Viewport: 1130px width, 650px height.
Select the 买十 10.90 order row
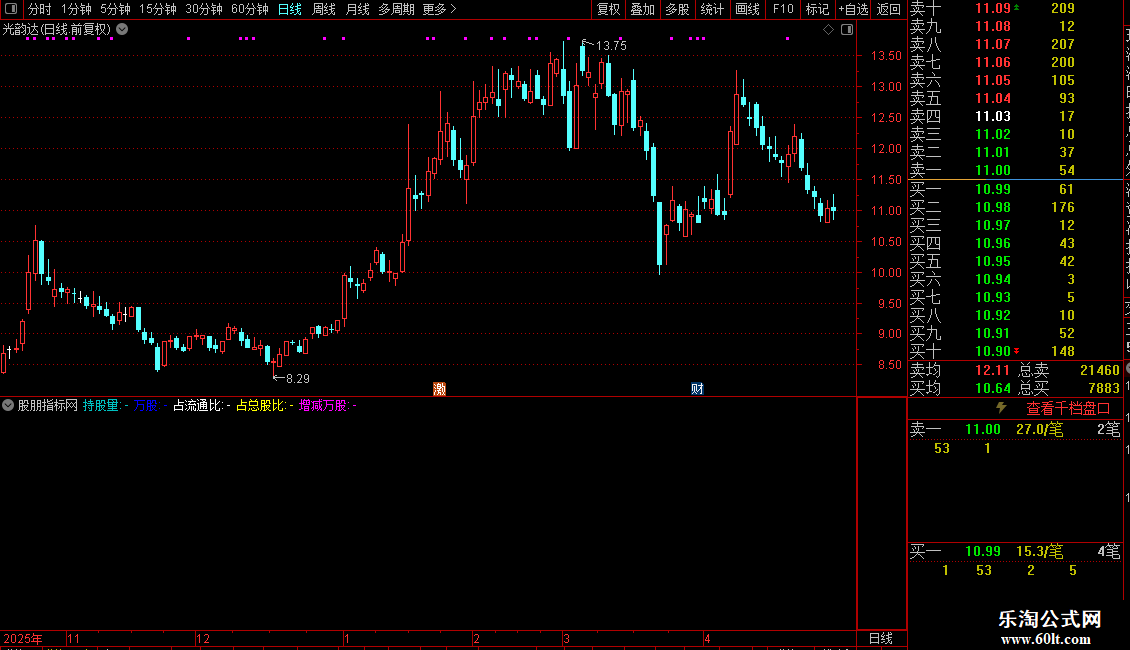point(1015,352)
